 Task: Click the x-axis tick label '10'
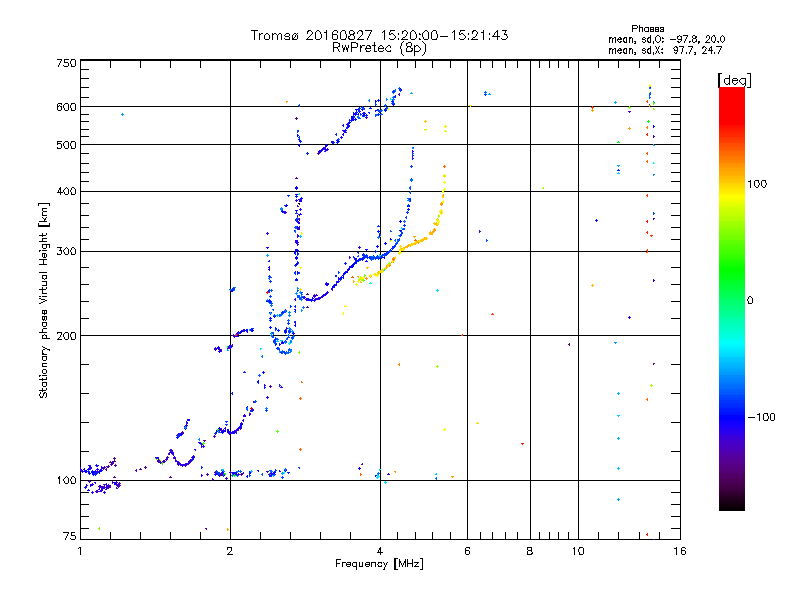point(578,551)
